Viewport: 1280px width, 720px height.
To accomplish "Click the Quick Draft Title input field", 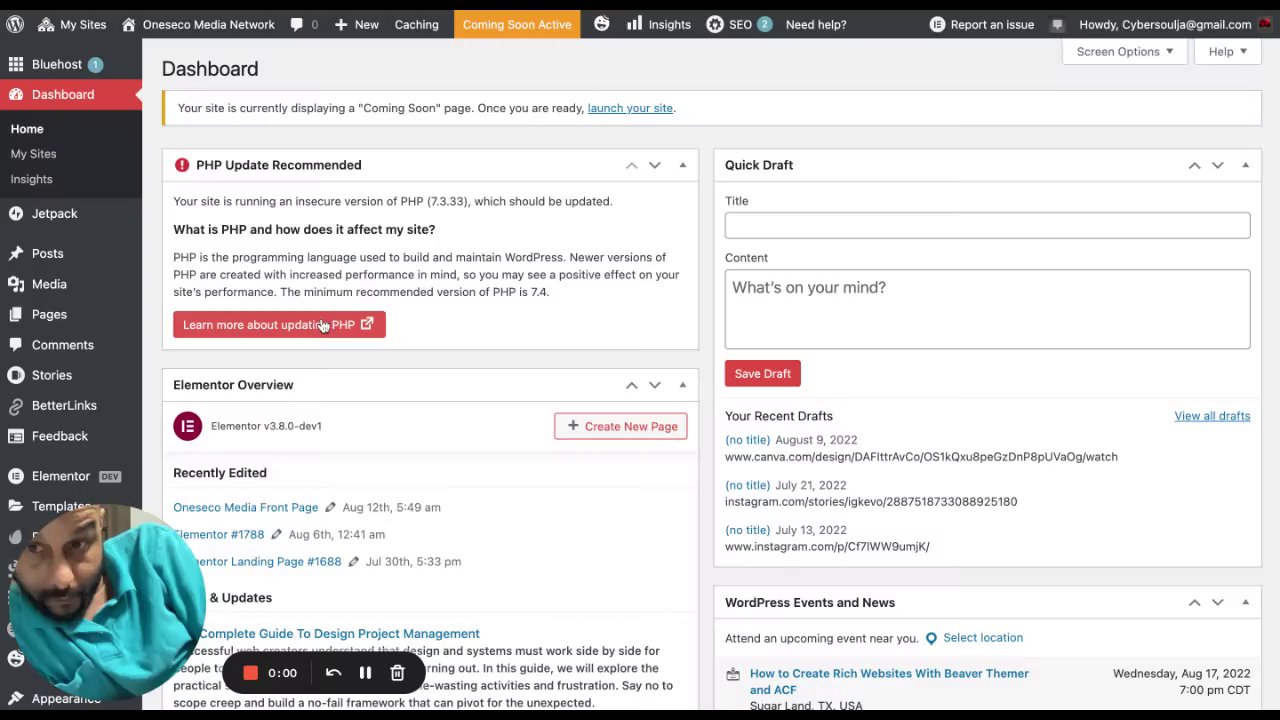I will pyautogui.click(x=987, y=225).
